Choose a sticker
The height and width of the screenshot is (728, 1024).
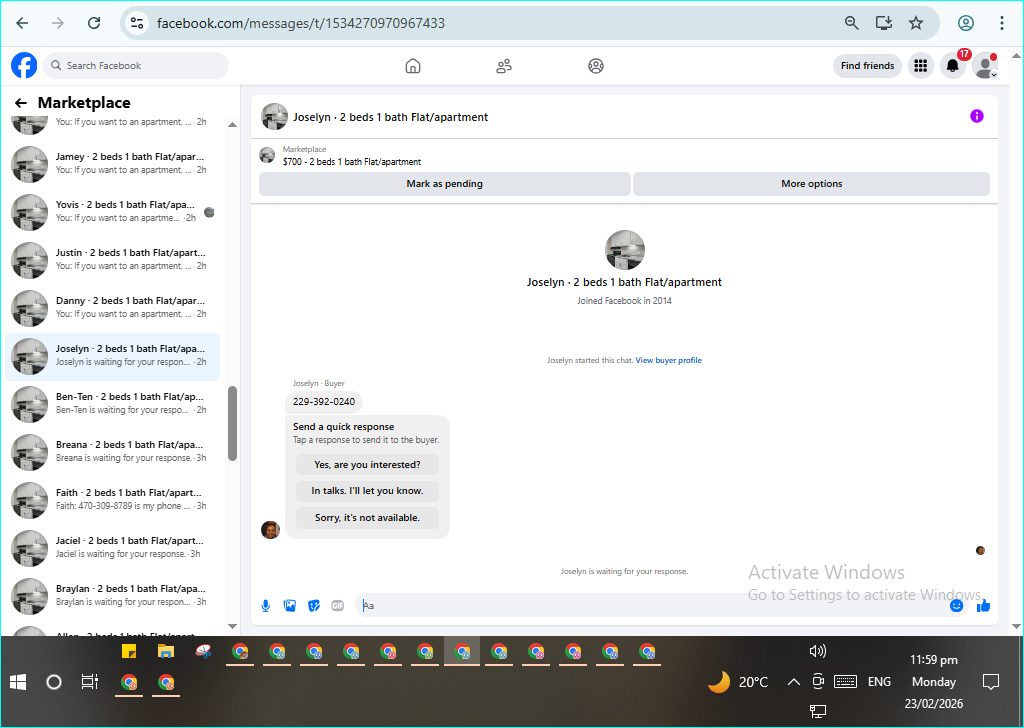tap(313, 606)
